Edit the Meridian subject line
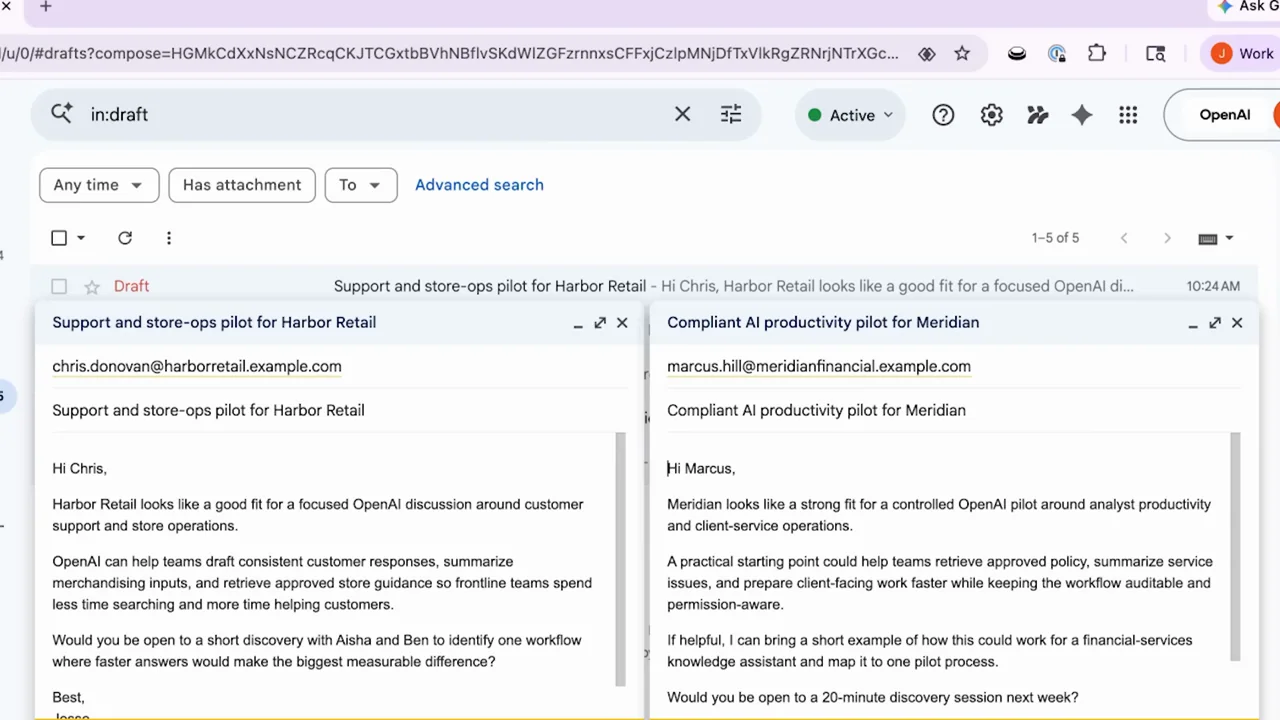Viewport: 1280px width, 720px height. click(x=953, y=410)
